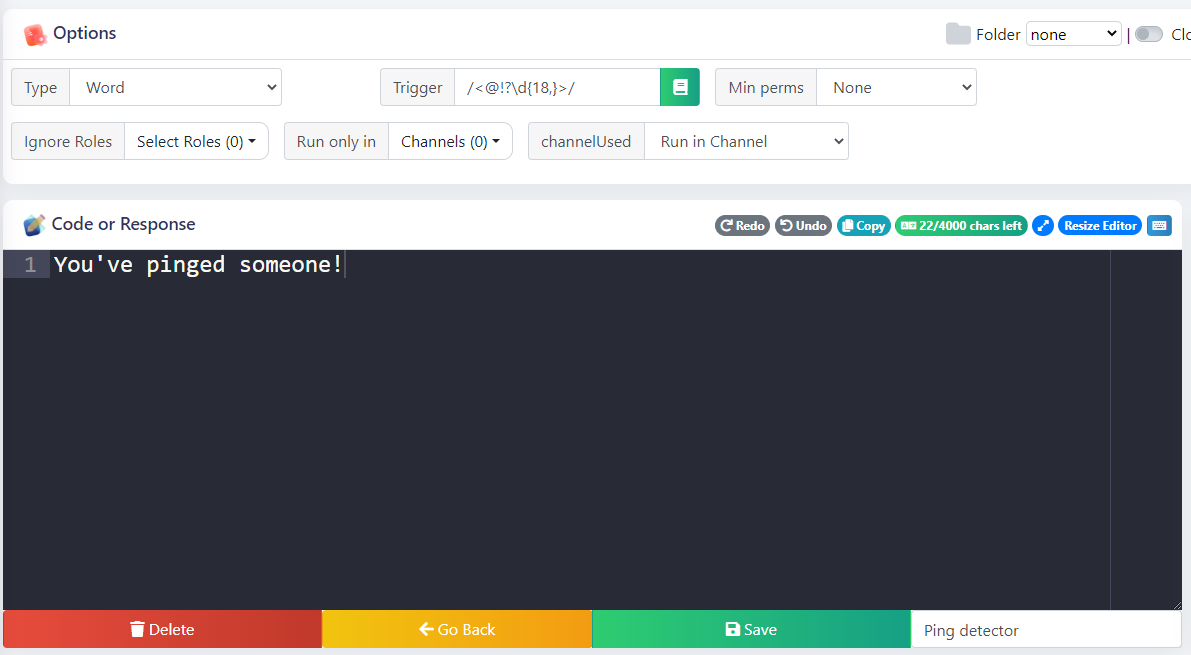Open the channelUsed Run in Channel dropdown
This screenshot has height=655, width=1191.
[x=746, y=141]
